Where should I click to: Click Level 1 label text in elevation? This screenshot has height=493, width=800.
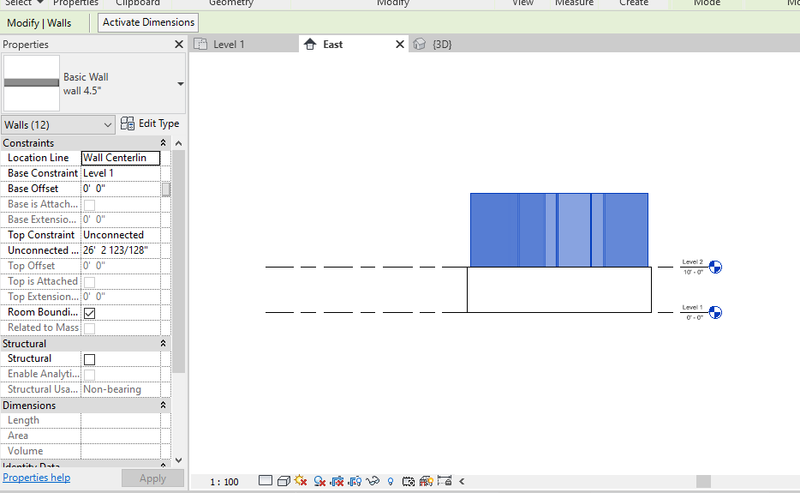coord(693,307)
